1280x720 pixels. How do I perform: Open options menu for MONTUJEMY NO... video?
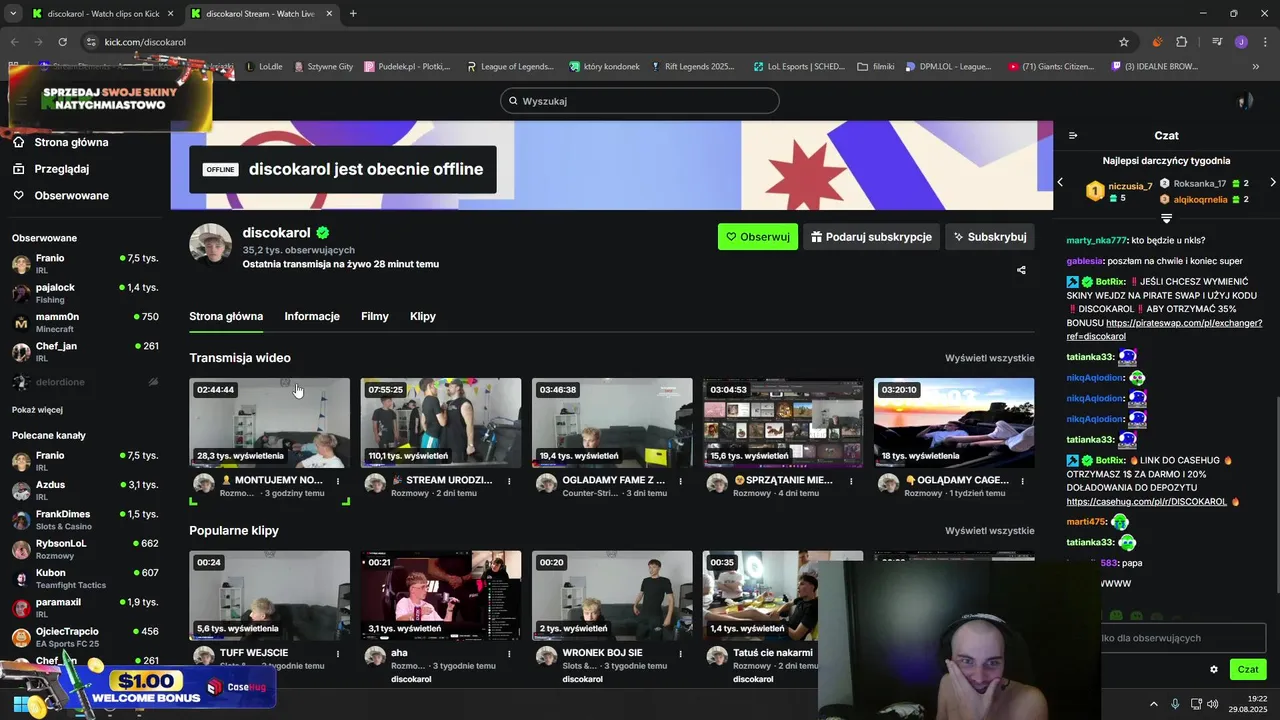coord(338,481)
